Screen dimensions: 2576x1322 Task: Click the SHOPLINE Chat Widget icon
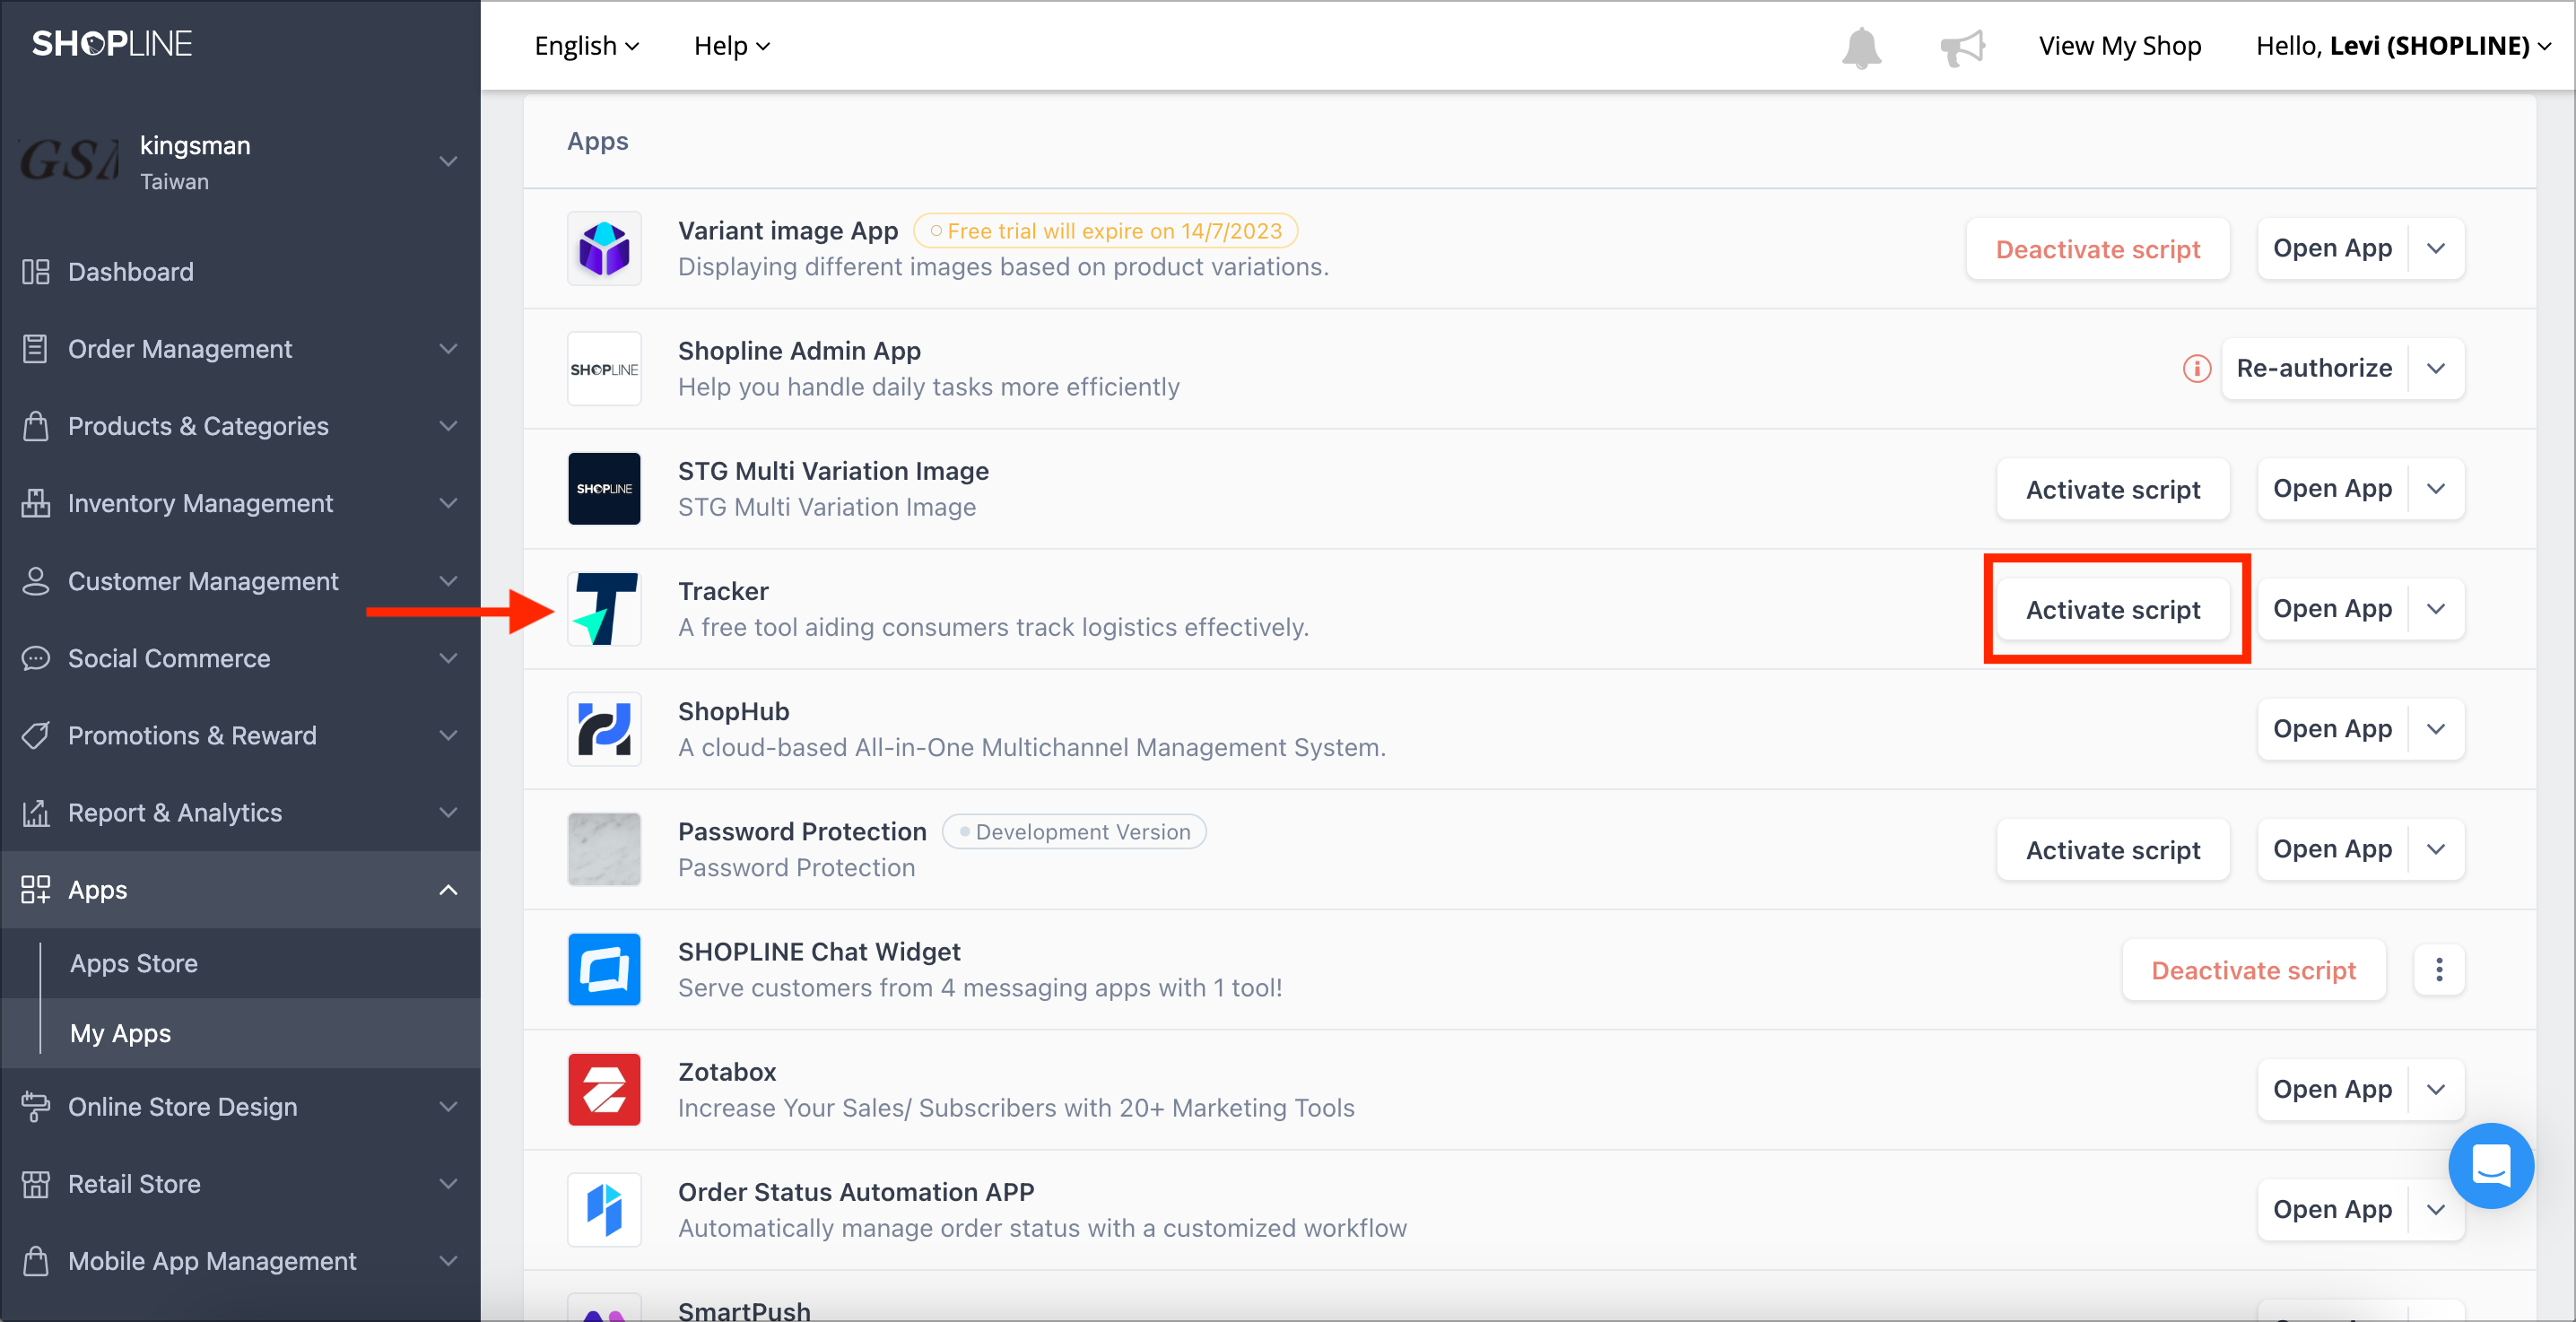click(x=604, y=969)
